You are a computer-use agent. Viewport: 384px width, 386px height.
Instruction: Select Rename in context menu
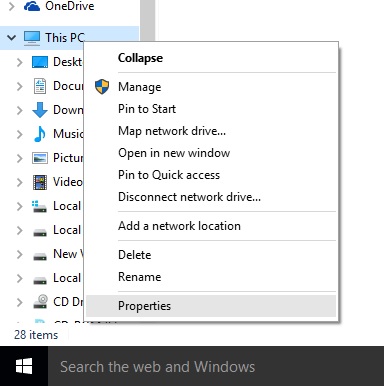click(x=211, y=277)
